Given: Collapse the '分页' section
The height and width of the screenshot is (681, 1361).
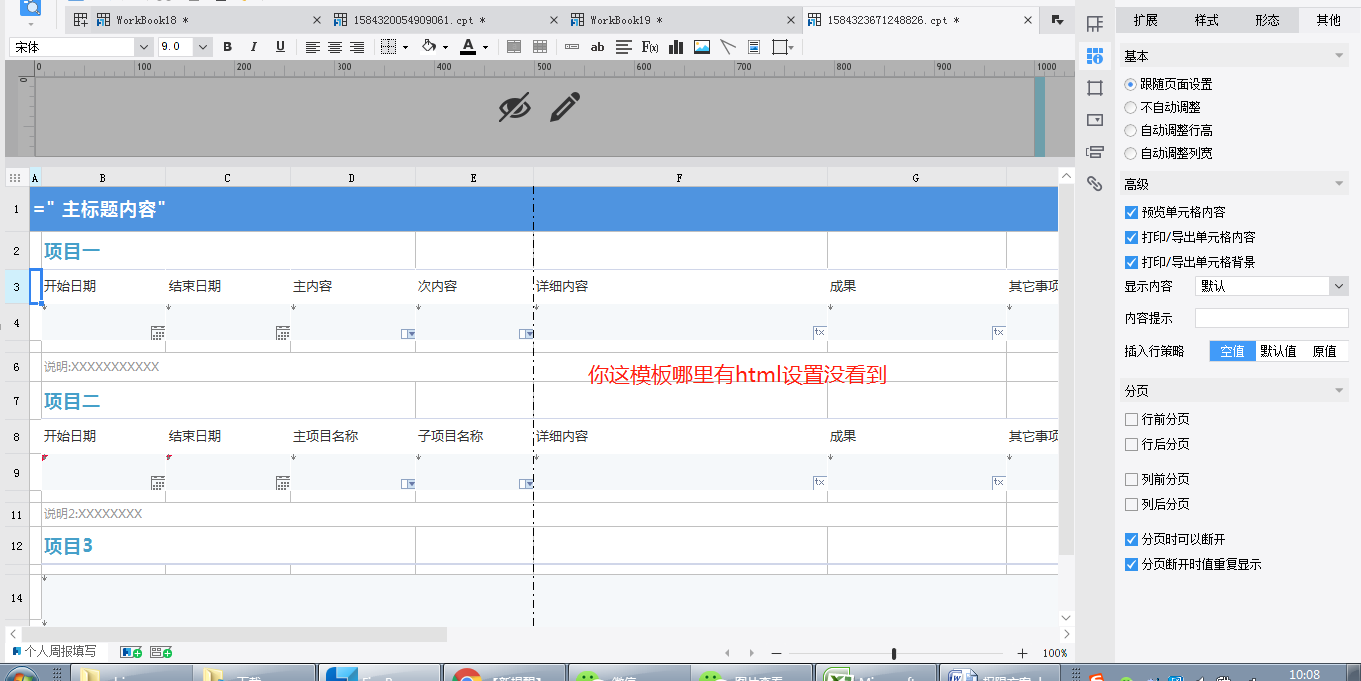Looking at the screenshot, I should pos(1341,392).
